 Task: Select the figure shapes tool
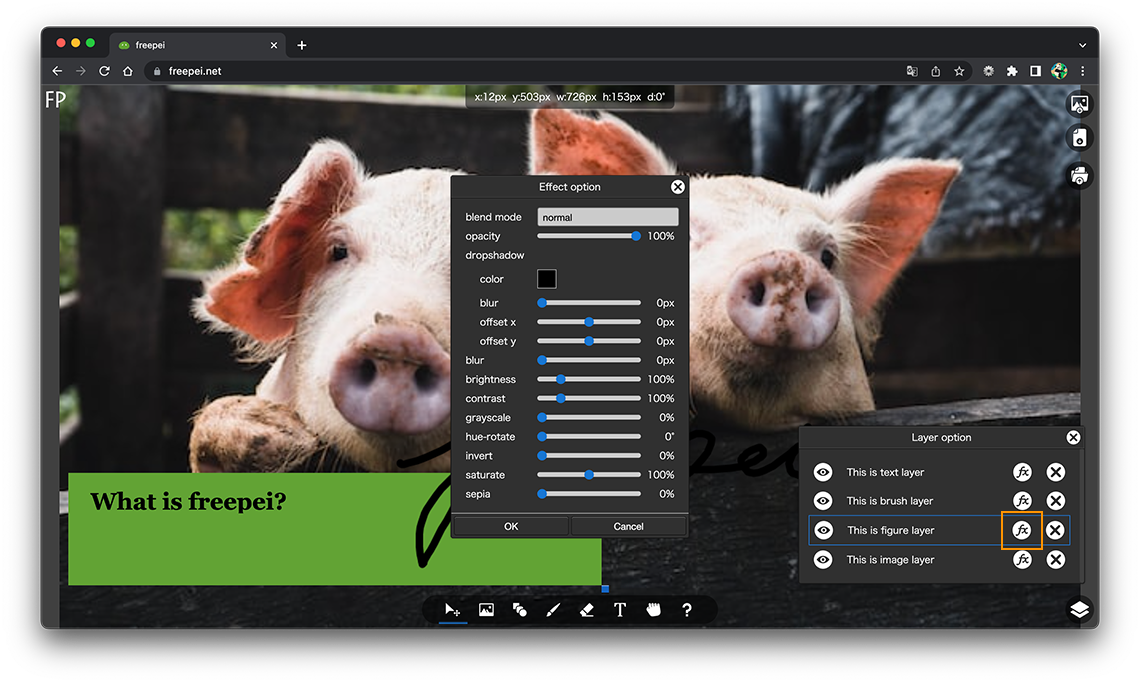(x=520, y=610)
